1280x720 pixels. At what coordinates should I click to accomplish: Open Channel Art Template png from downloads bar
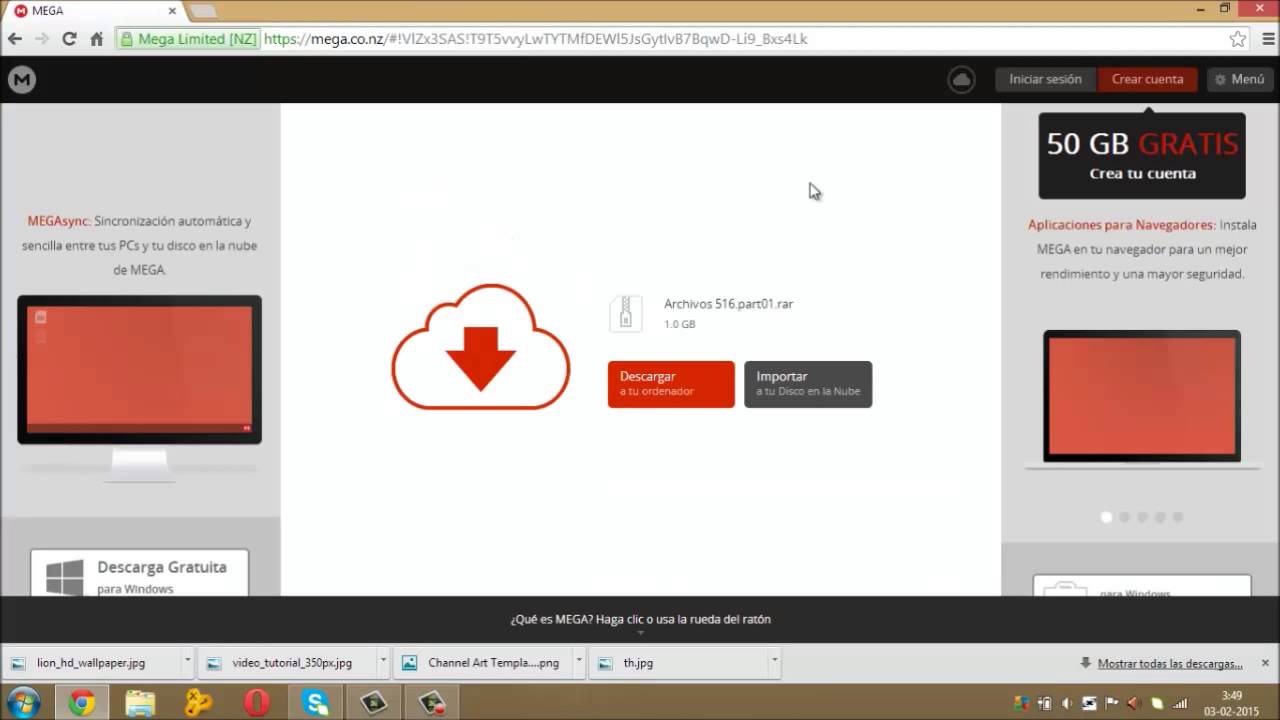485,662
